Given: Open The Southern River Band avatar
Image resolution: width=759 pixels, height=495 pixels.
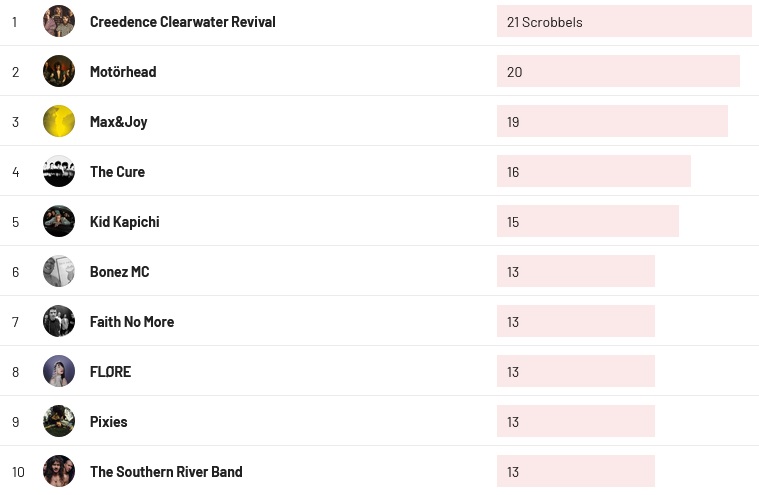Looking at the screenshot, I should coord(59,471).
